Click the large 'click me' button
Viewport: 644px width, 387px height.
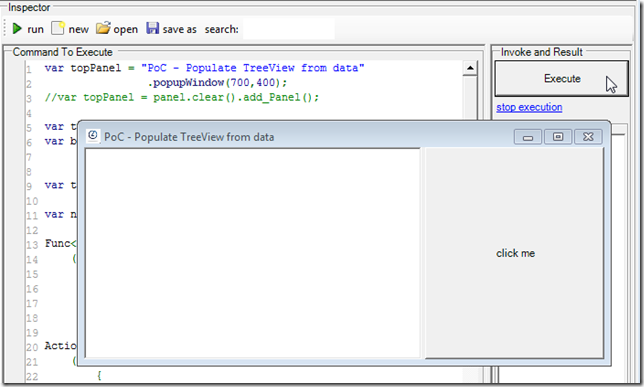point(515,253)
